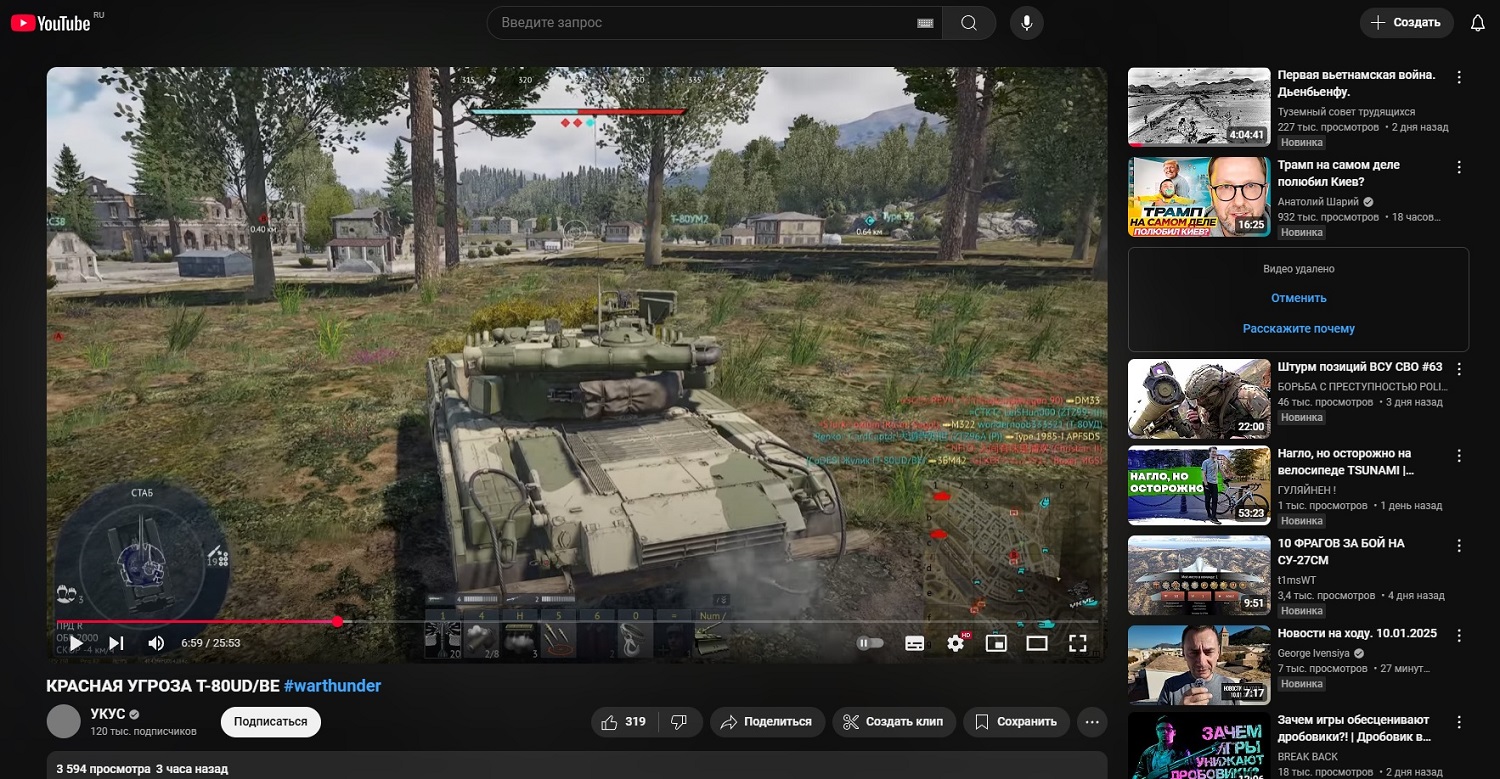Subscribe with the Подписаться button

(271, 722)
